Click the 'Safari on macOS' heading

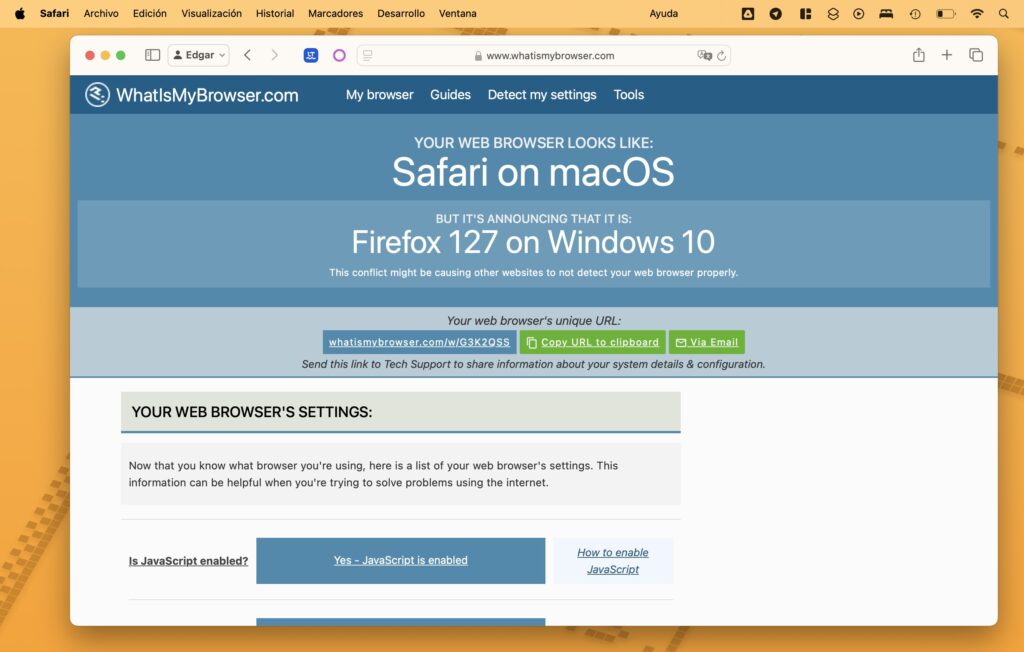click(533, 172)
